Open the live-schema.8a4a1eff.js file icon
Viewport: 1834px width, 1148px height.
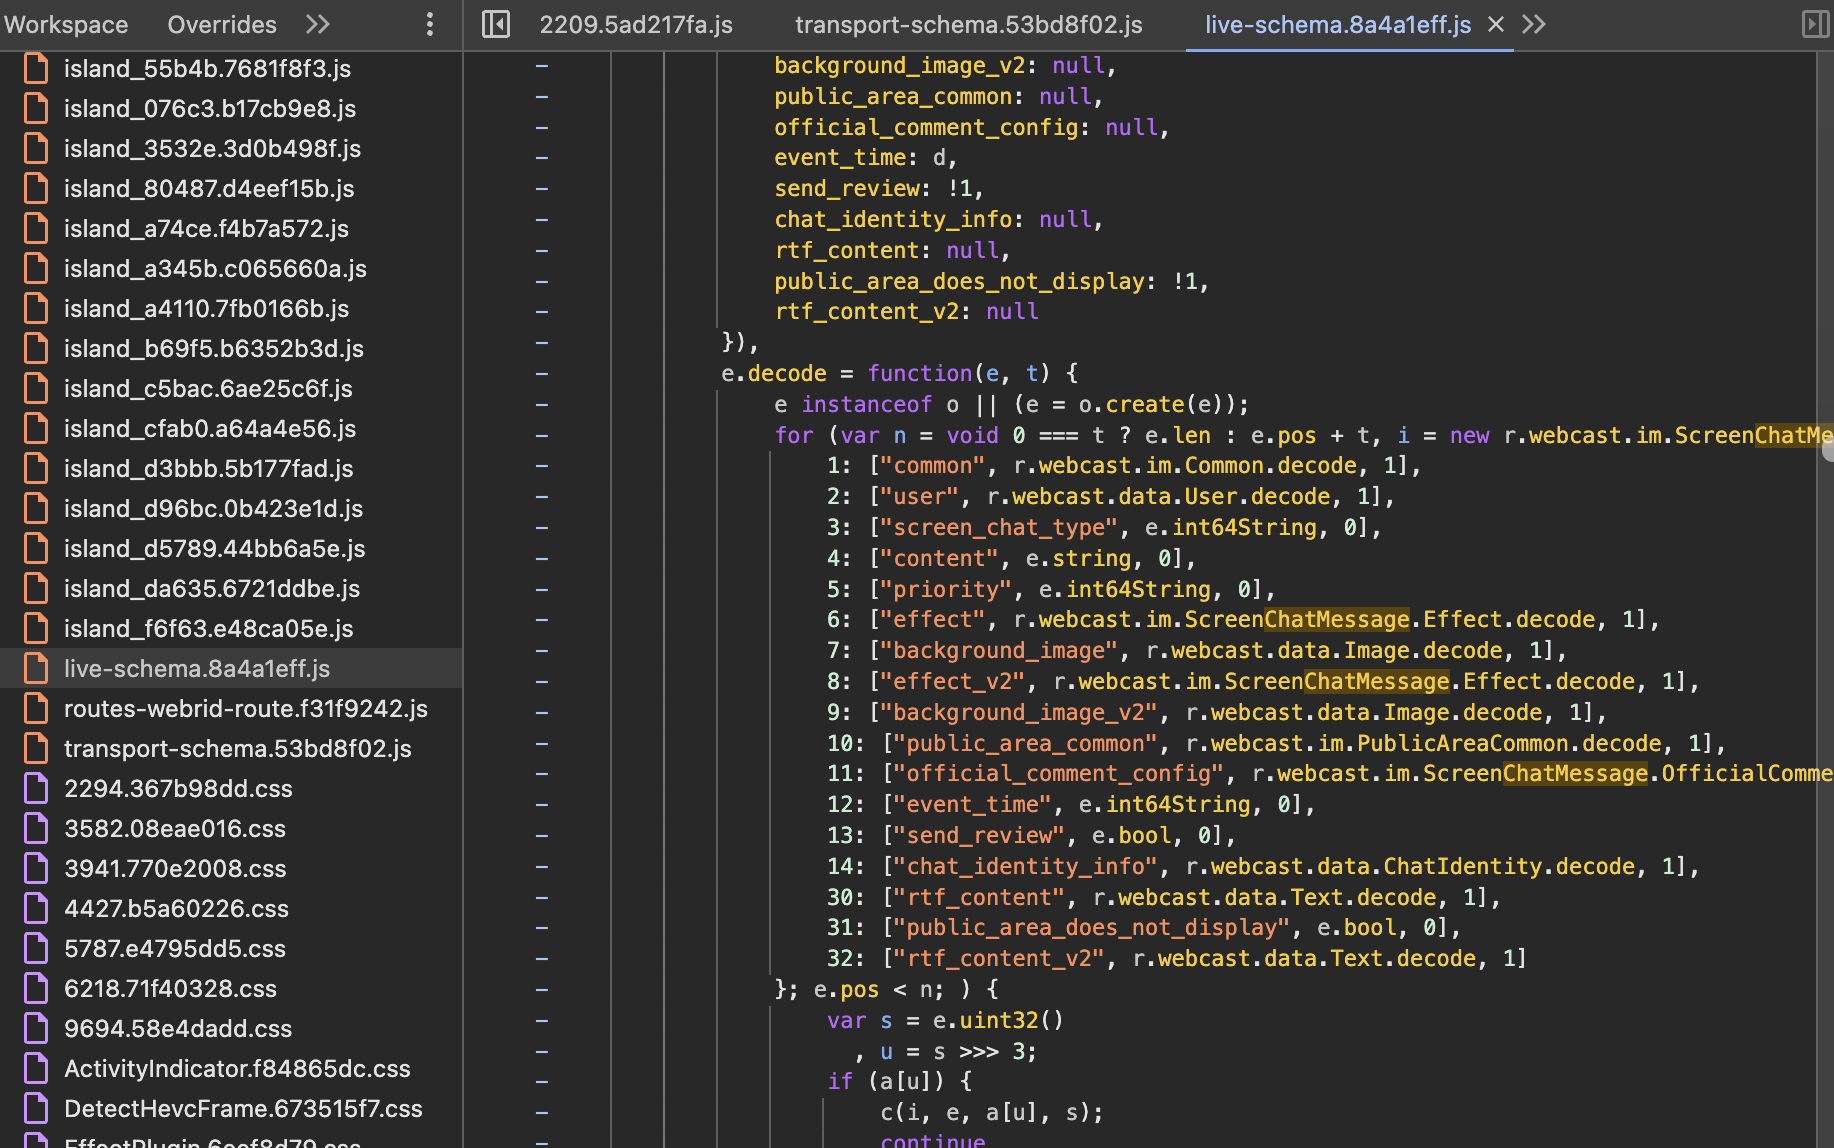tap(36, 668)
